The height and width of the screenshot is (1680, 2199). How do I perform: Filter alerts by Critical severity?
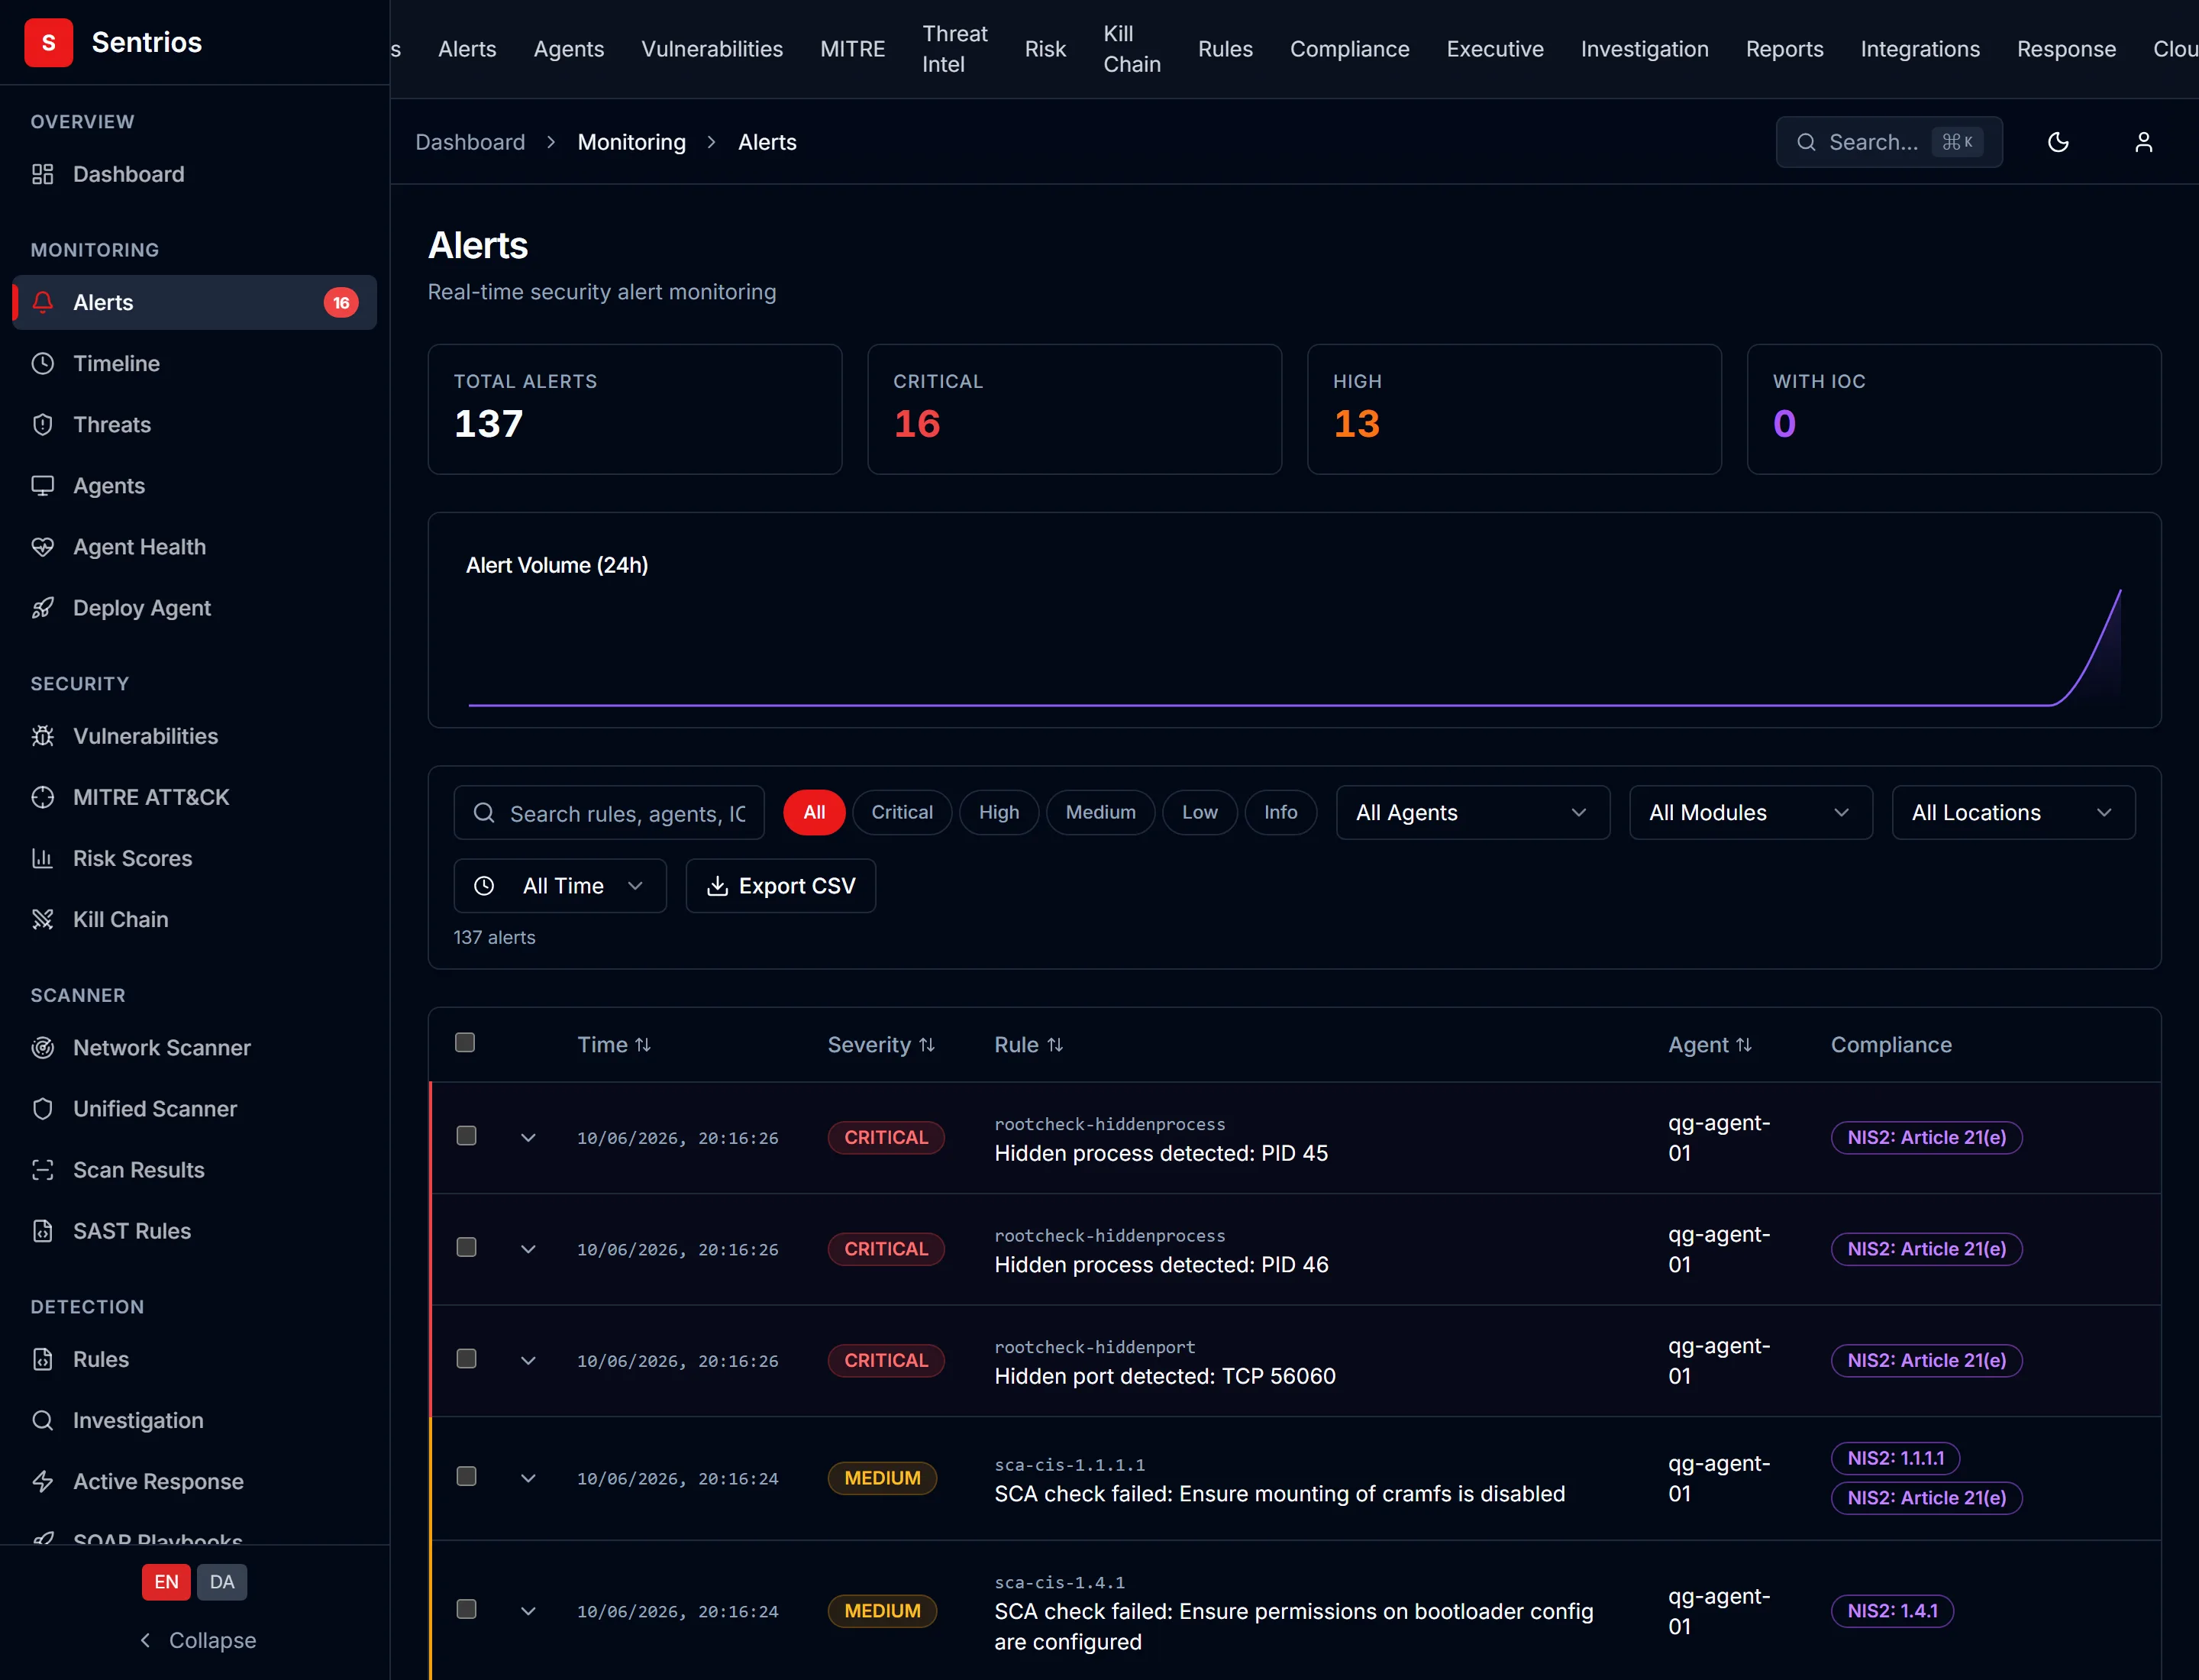(x=901, y=812)
